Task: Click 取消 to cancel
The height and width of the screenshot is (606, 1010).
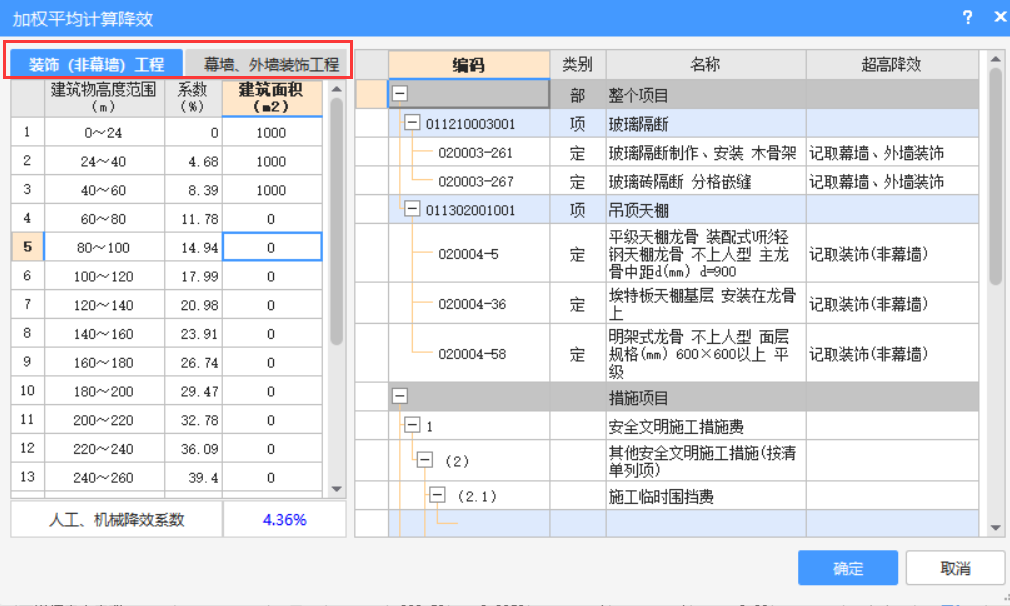Action: [955, 568]
